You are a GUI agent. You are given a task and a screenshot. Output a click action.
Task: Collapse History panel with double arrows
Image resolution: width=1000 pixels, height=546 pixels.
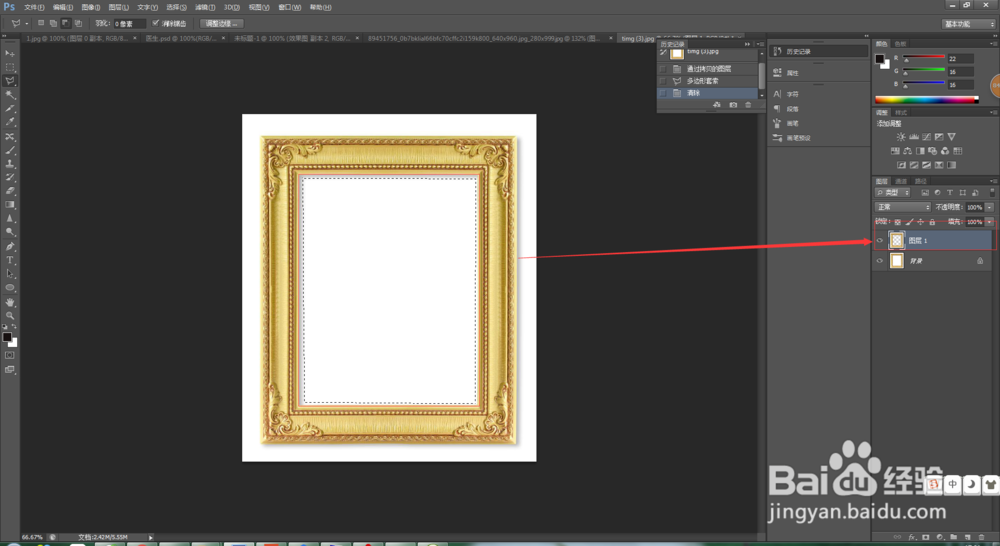(747, 44)
